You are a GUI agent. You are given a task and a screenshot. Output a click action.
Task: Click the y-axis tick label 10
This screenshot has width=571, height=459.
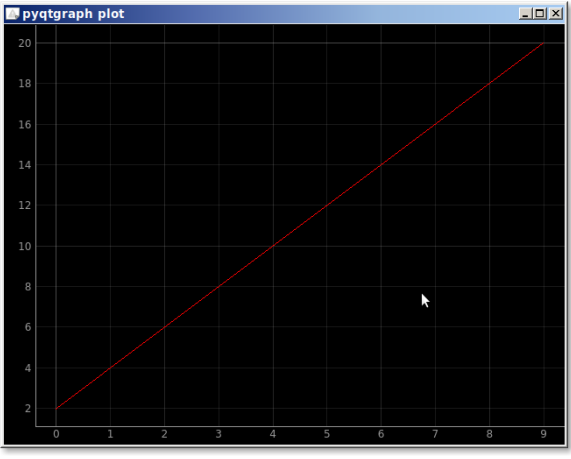point(25,246)
